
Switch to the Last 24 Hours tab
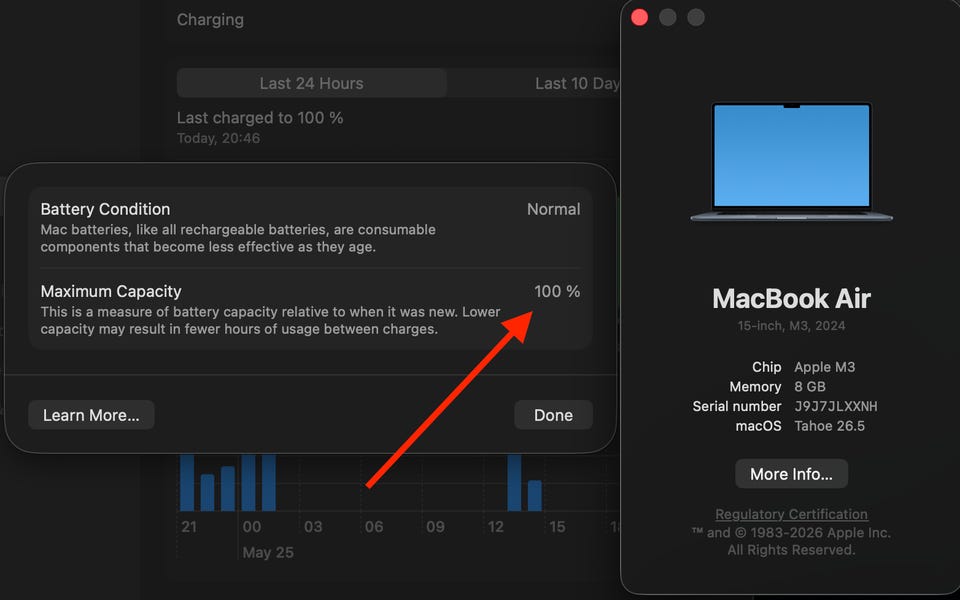[x=312, y=83]
